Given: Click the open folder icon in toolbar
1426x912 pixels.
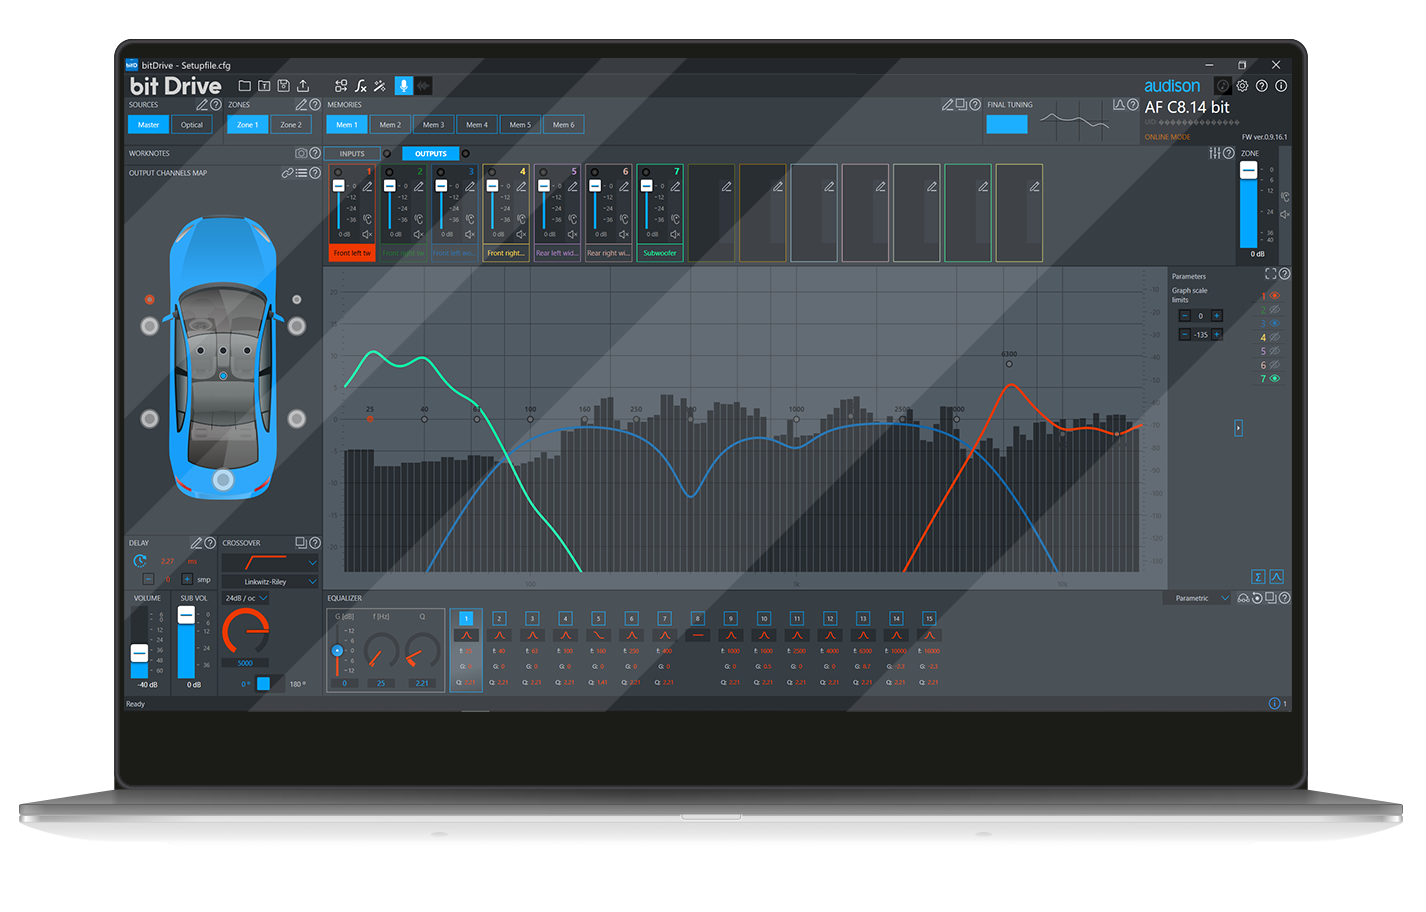Looking at the screenshot, I should pos(244,86).
